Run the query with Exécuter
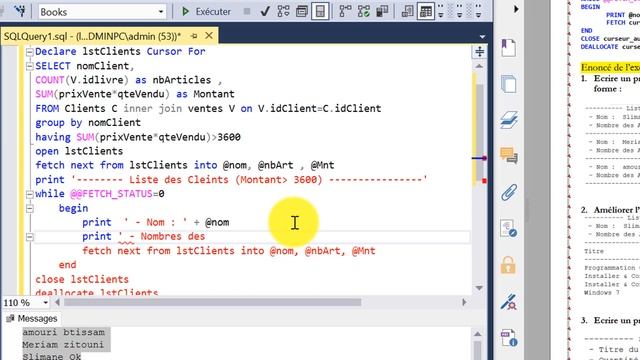 [206, 11]
